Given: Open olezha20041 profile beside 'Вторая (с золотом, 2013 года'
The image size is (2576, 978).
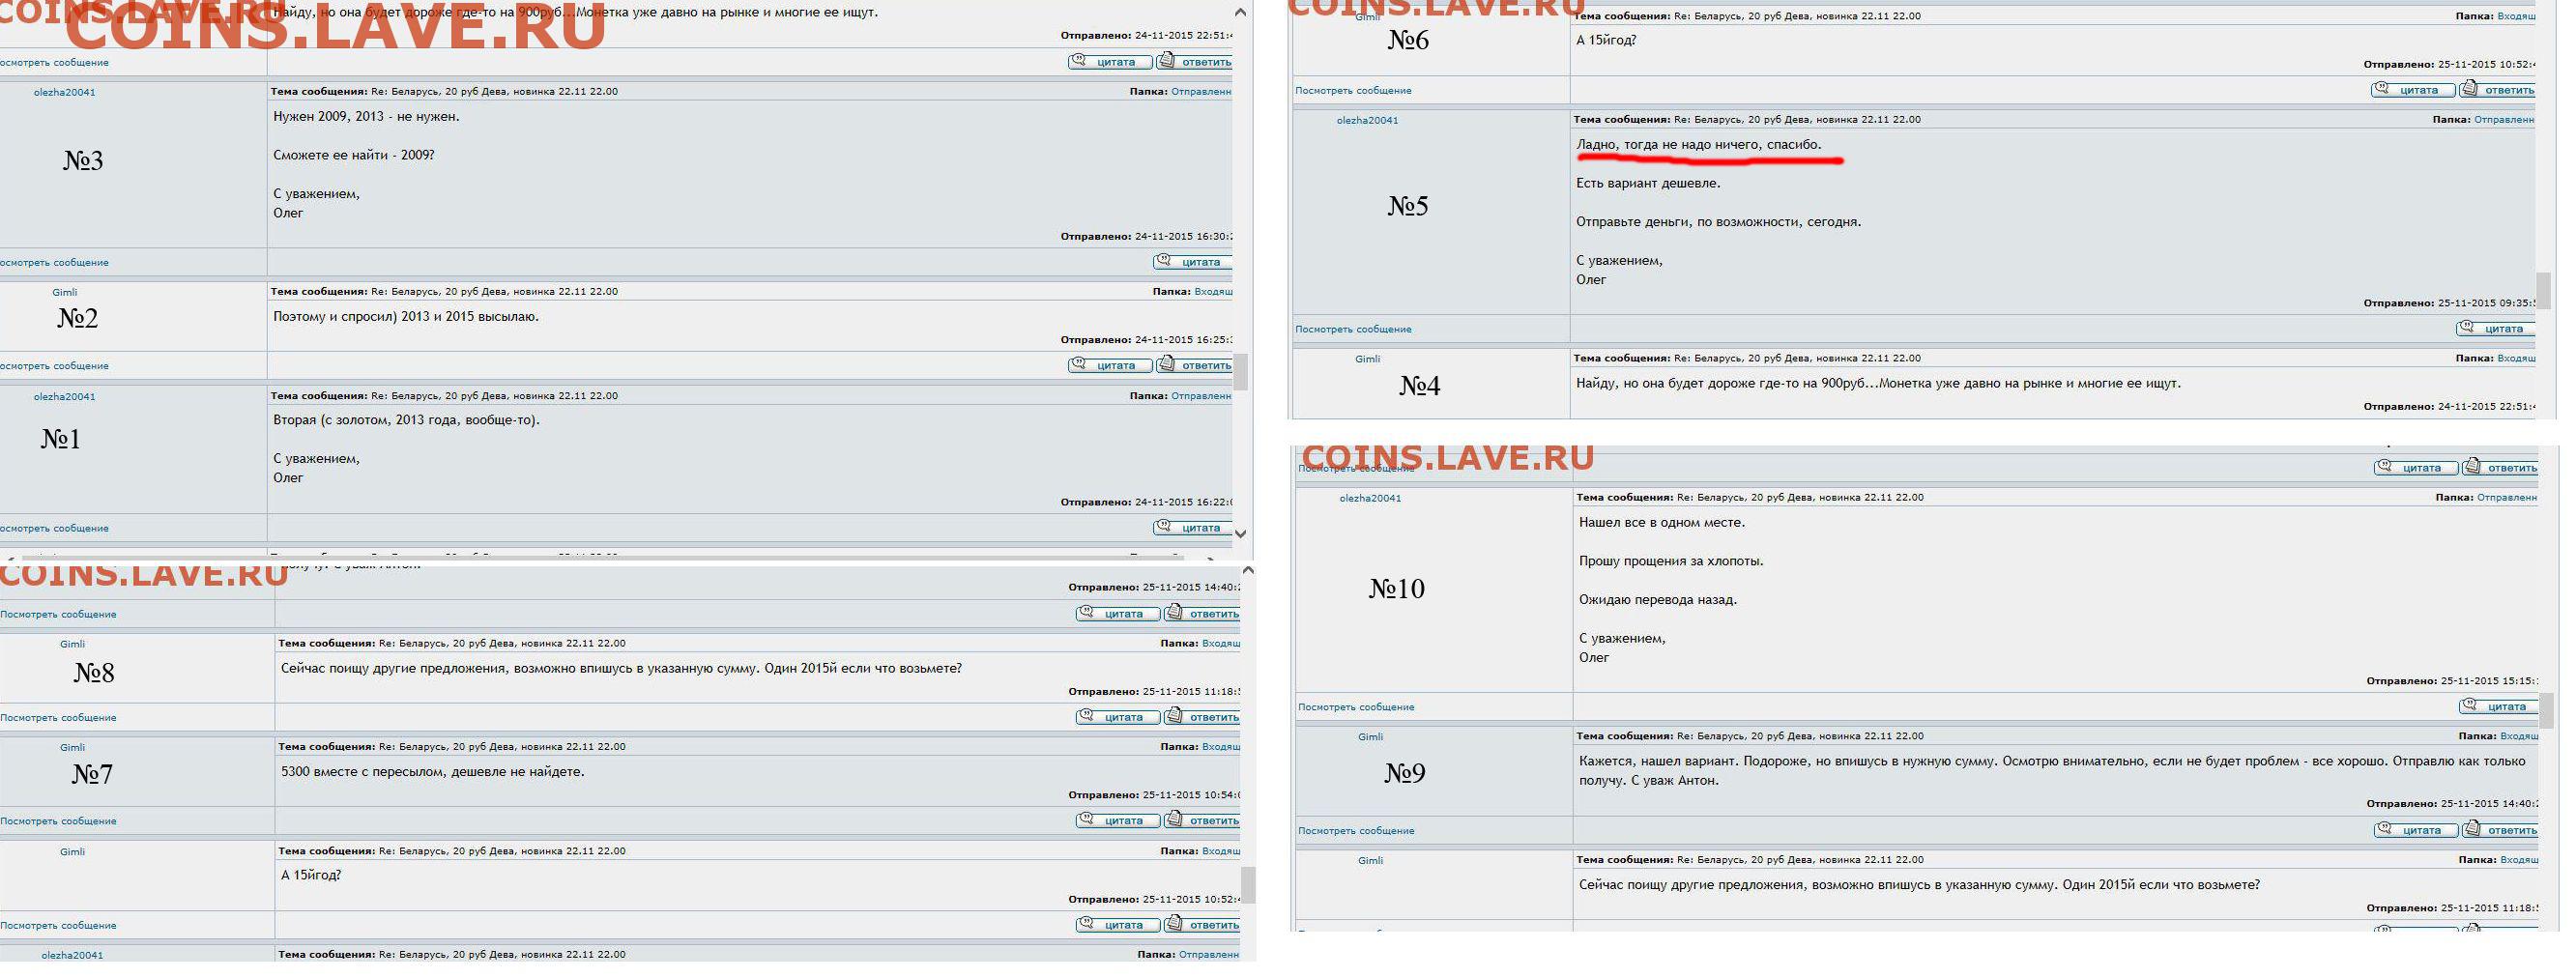Looking at the screenshot, I should click(x=65, y=398).
